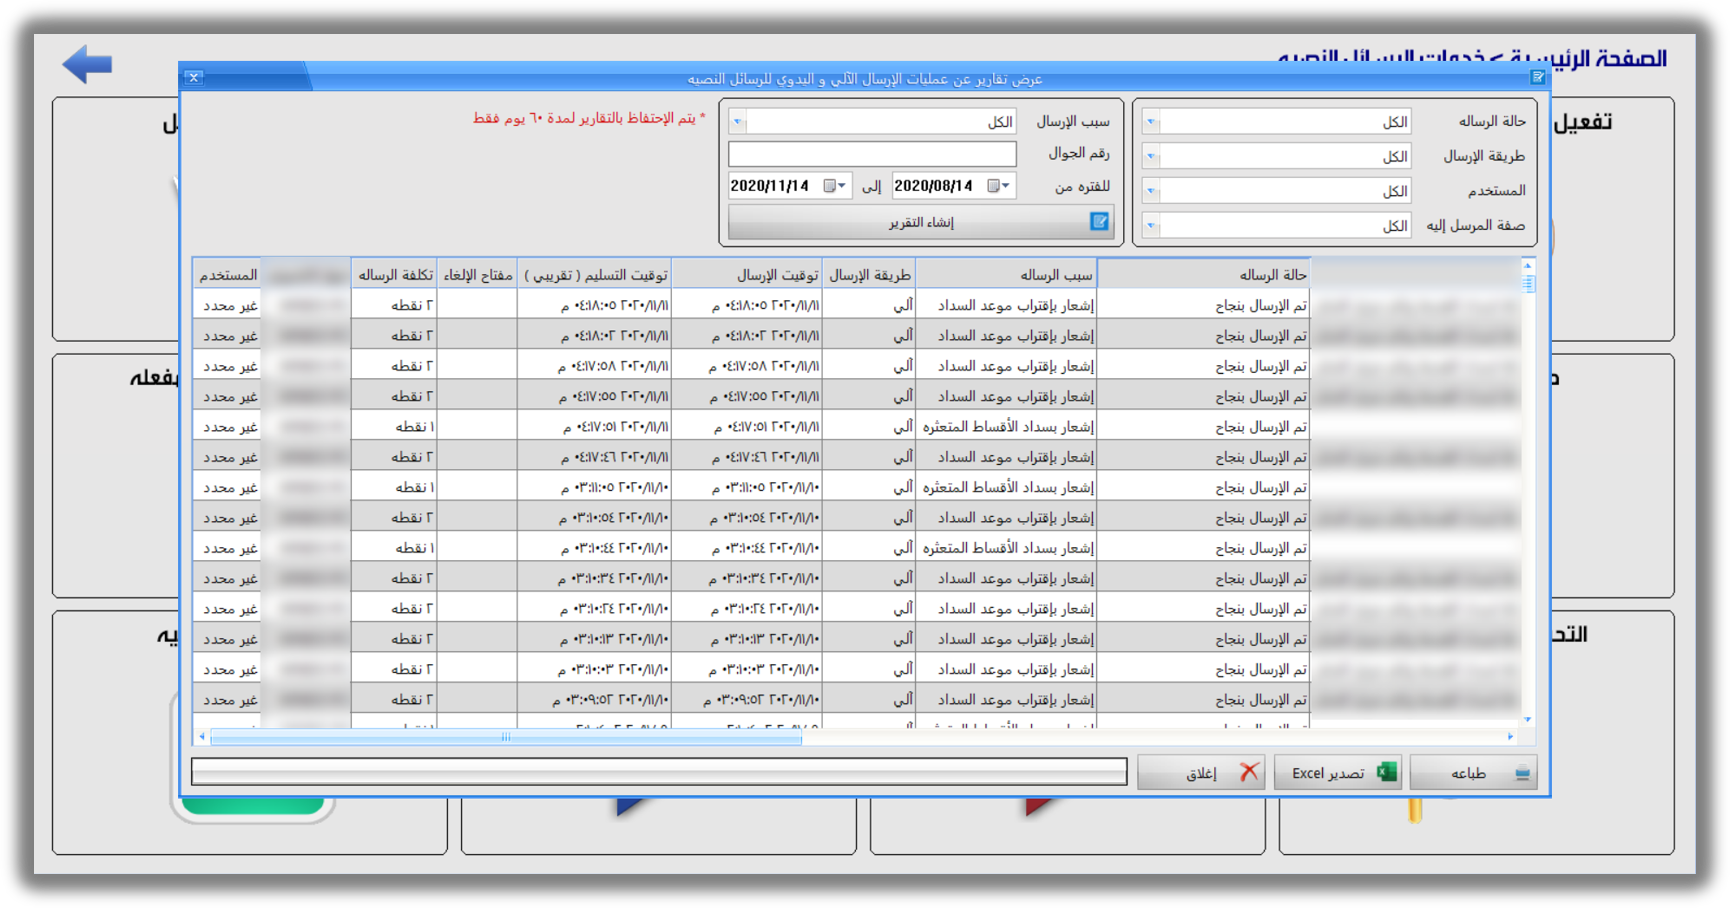Click ٠٣:١١:٠٥ in the توقيت الإرسال column
This screenshot has height=908, width=1730.
click(x=747, y=488)
